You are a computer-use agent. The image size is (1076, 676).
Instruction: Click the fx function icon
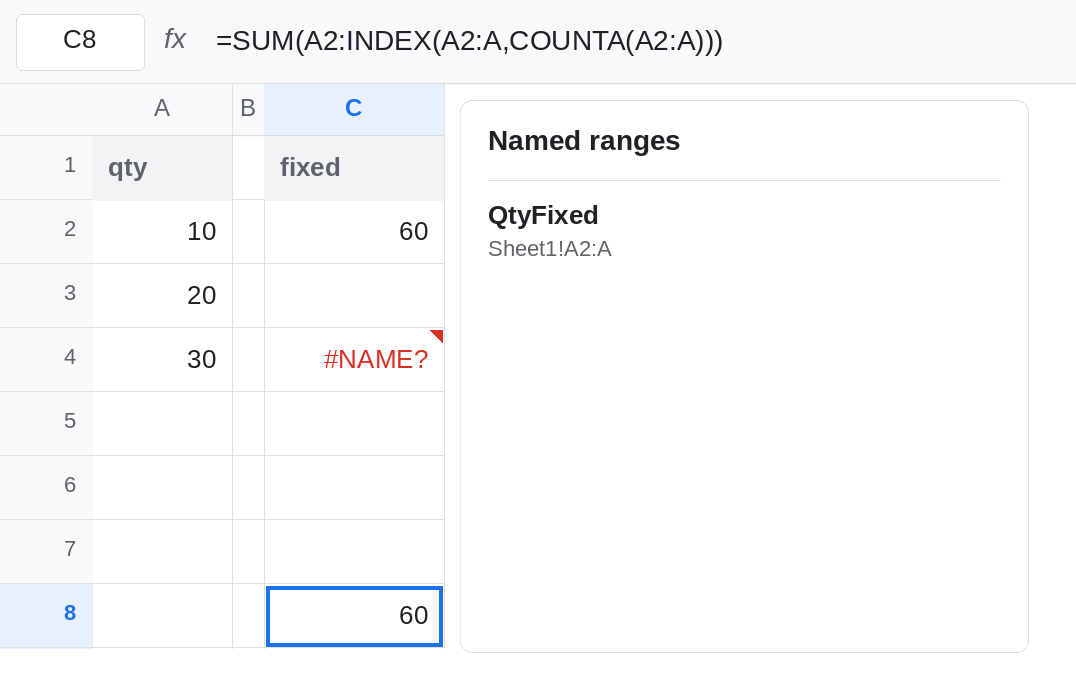coord(175,39)
